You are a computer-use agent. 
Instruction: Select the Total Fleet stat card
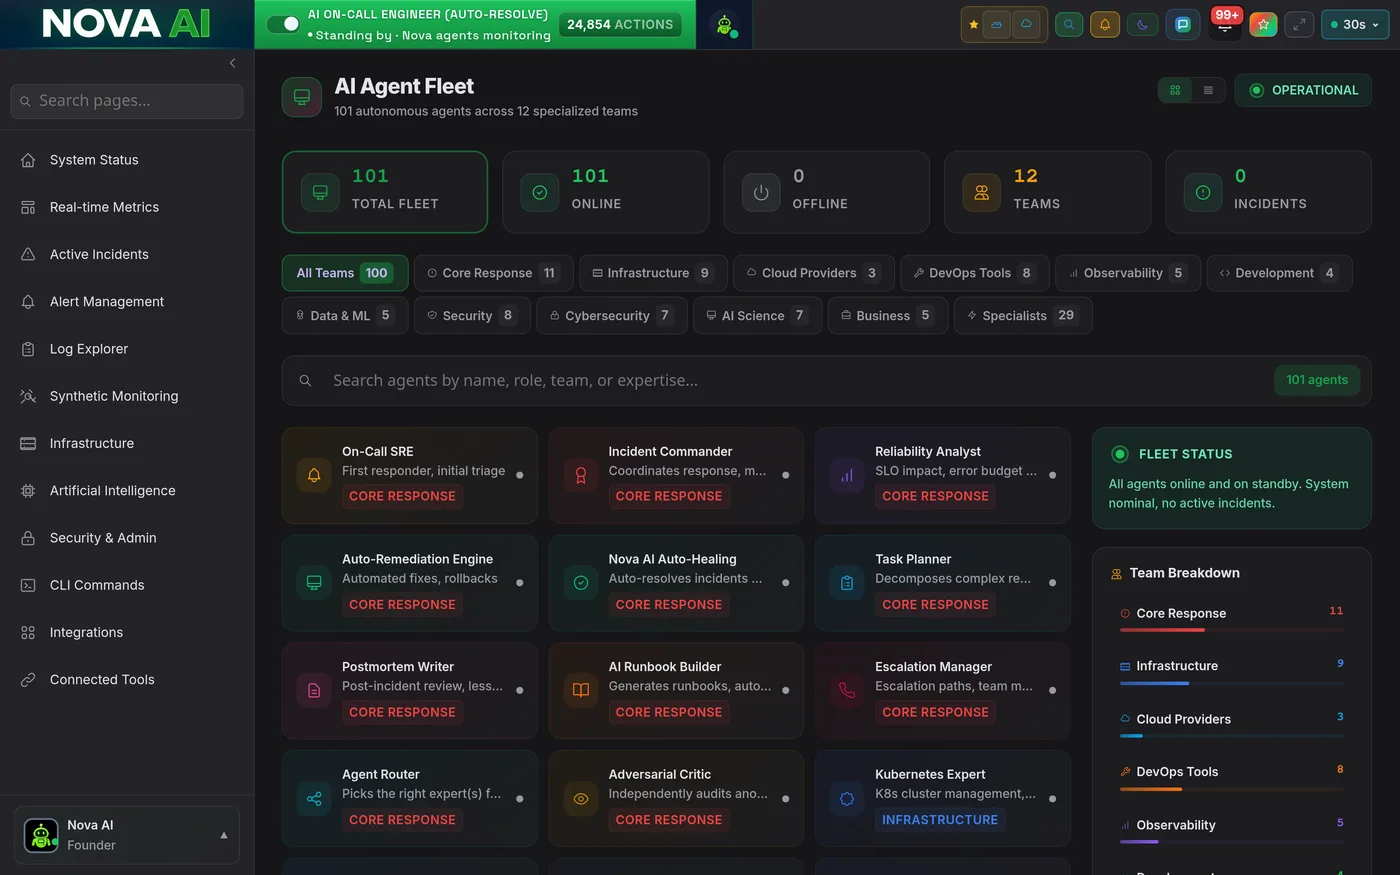[385, 192]
